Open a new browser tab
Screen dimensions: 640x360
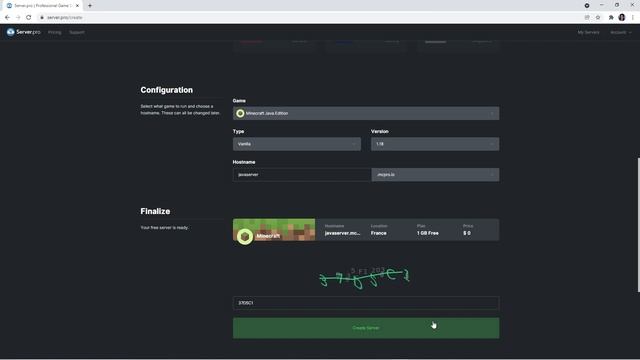tap(90, 6)
